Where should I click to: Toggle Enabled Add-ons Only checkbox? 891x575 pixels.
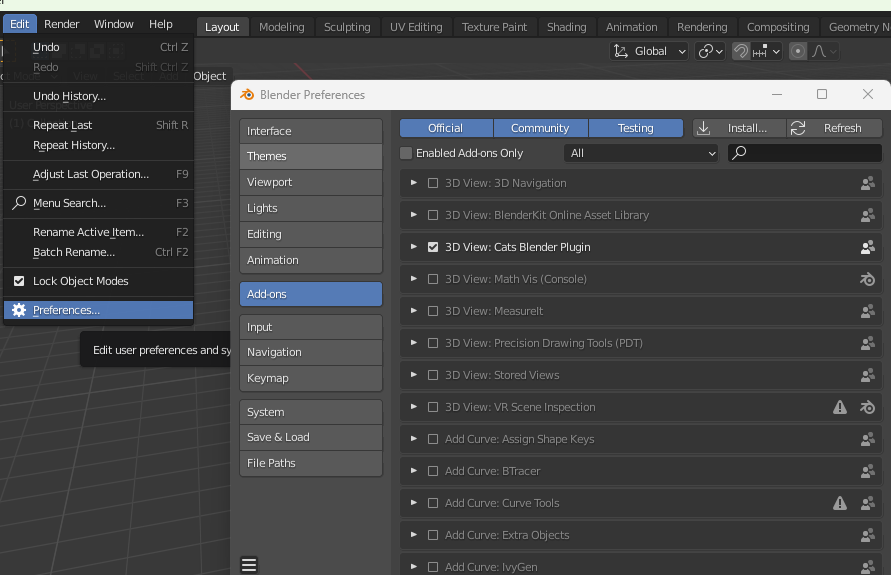point(406,153)
